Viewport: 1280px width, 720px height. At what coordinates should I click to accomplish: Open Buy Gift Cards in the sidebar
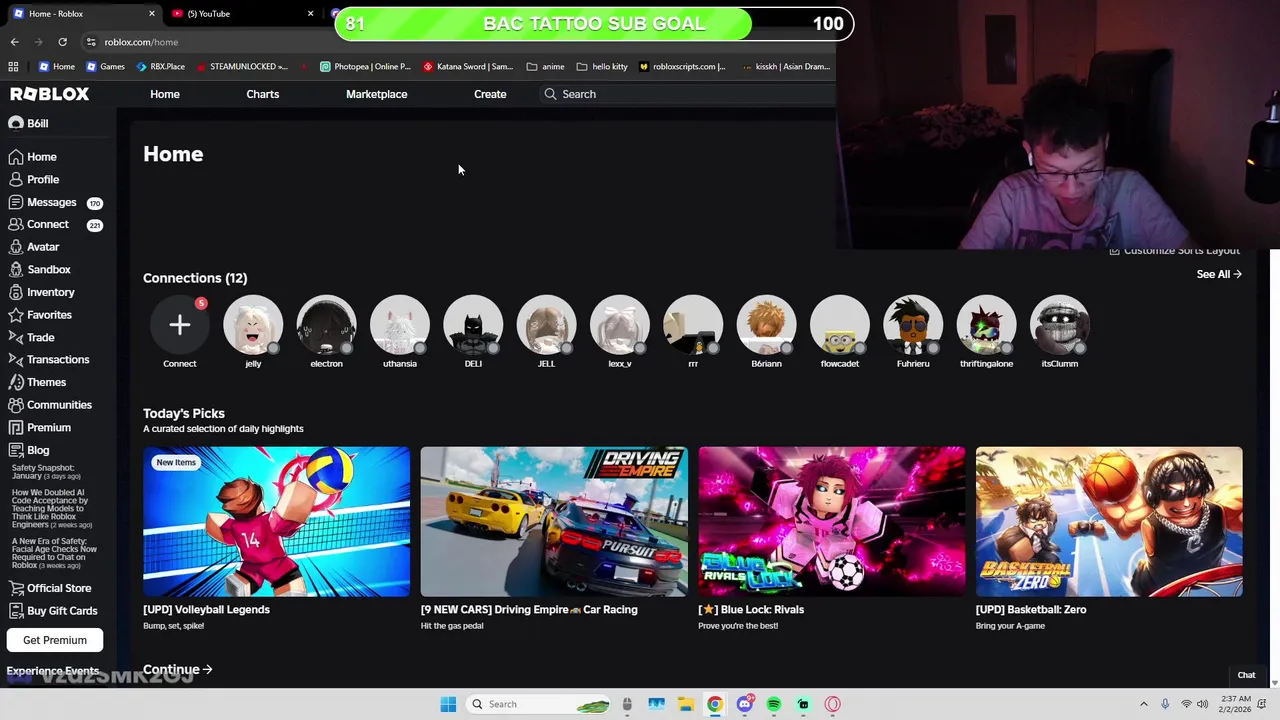53,611
